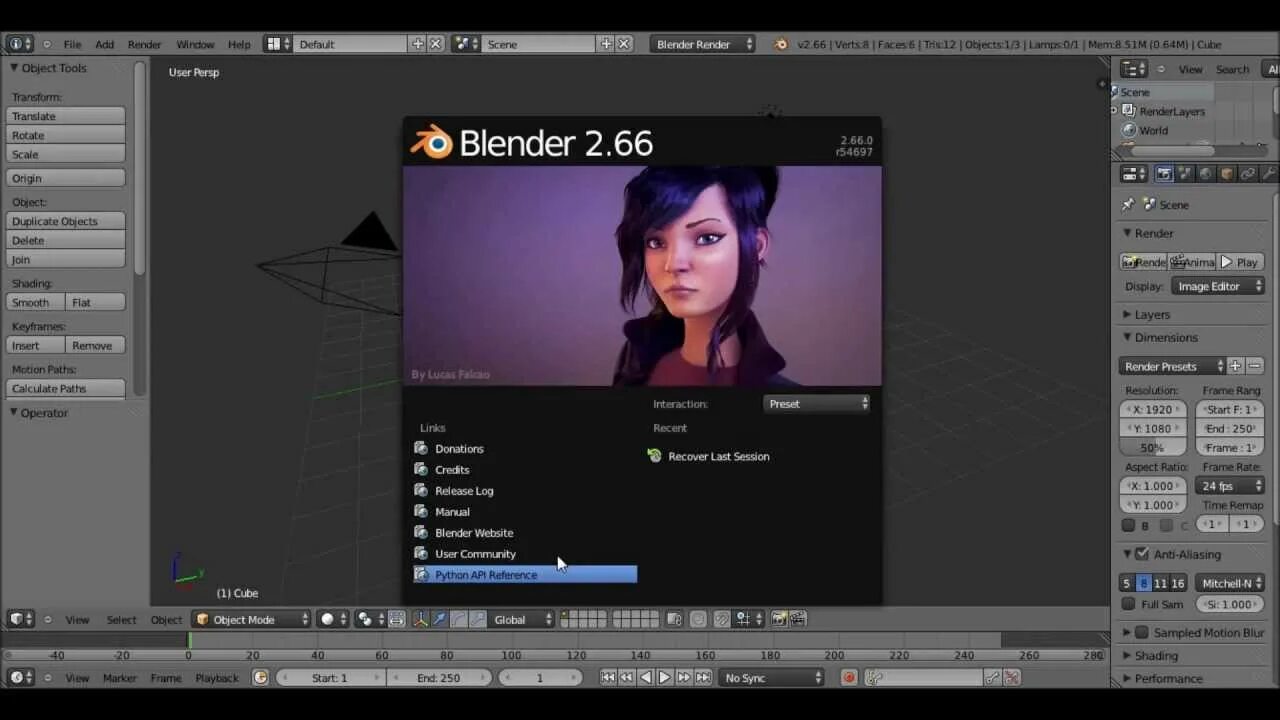The height and width of the screenshot is (720, 1280).
Task: Toggle the border B checkbox under Aspect Ratio
Action: click(x=1129, y=525)
